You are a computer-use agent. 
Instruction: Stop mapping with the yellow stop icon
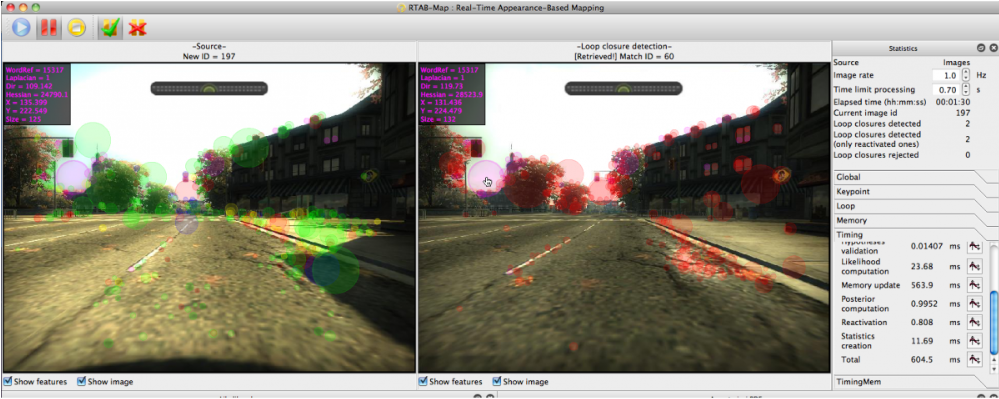[x=76, y=28]
